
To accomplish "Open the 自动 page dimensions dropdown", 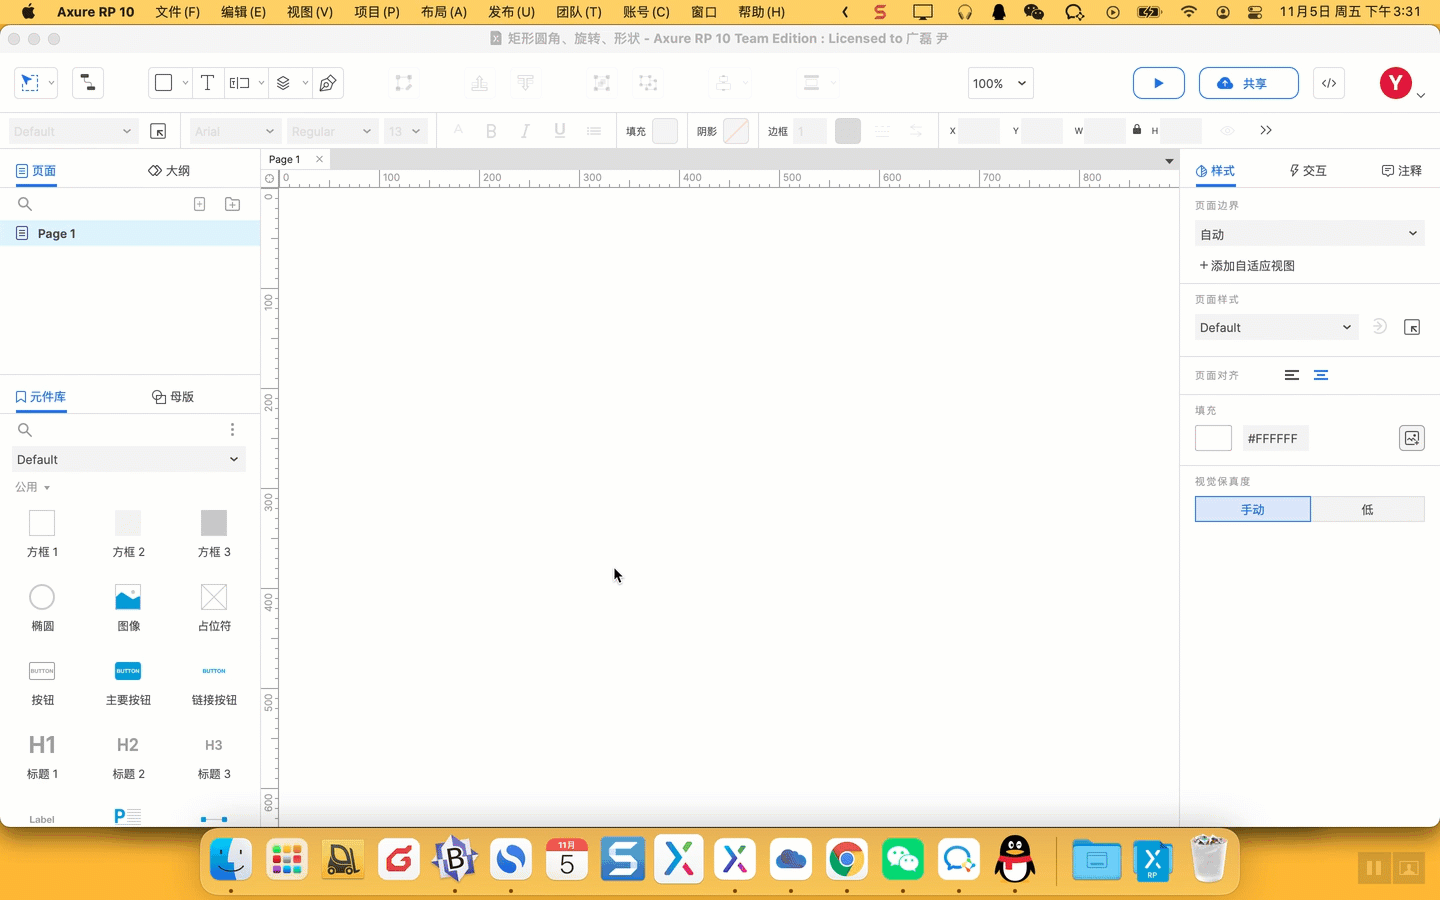I will (x=1310, y=234).
